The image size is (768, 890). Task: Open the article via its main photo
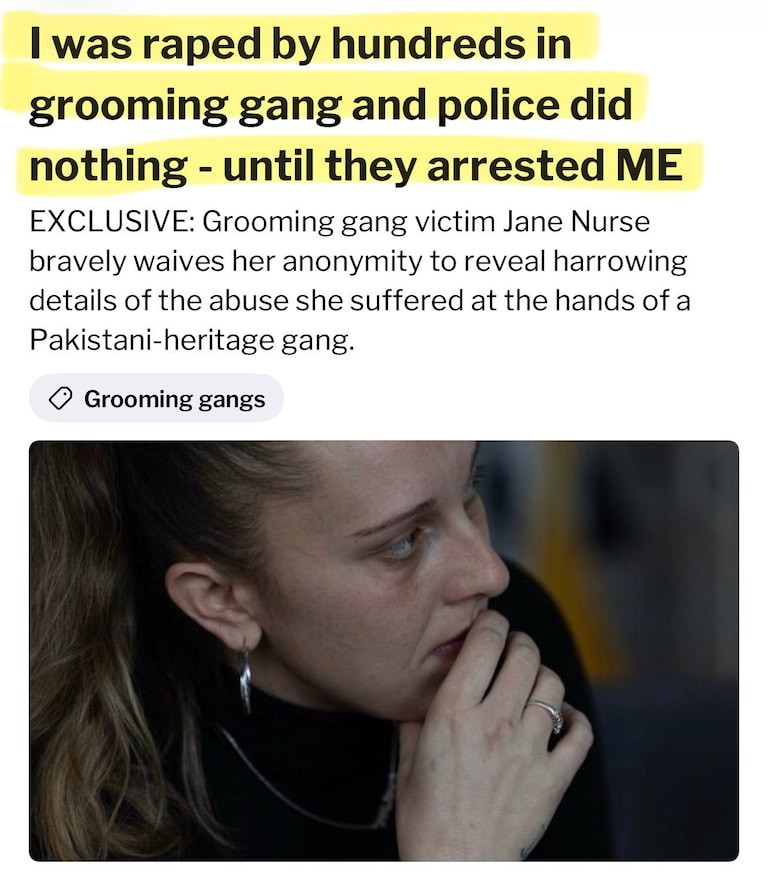coord(384,650)
